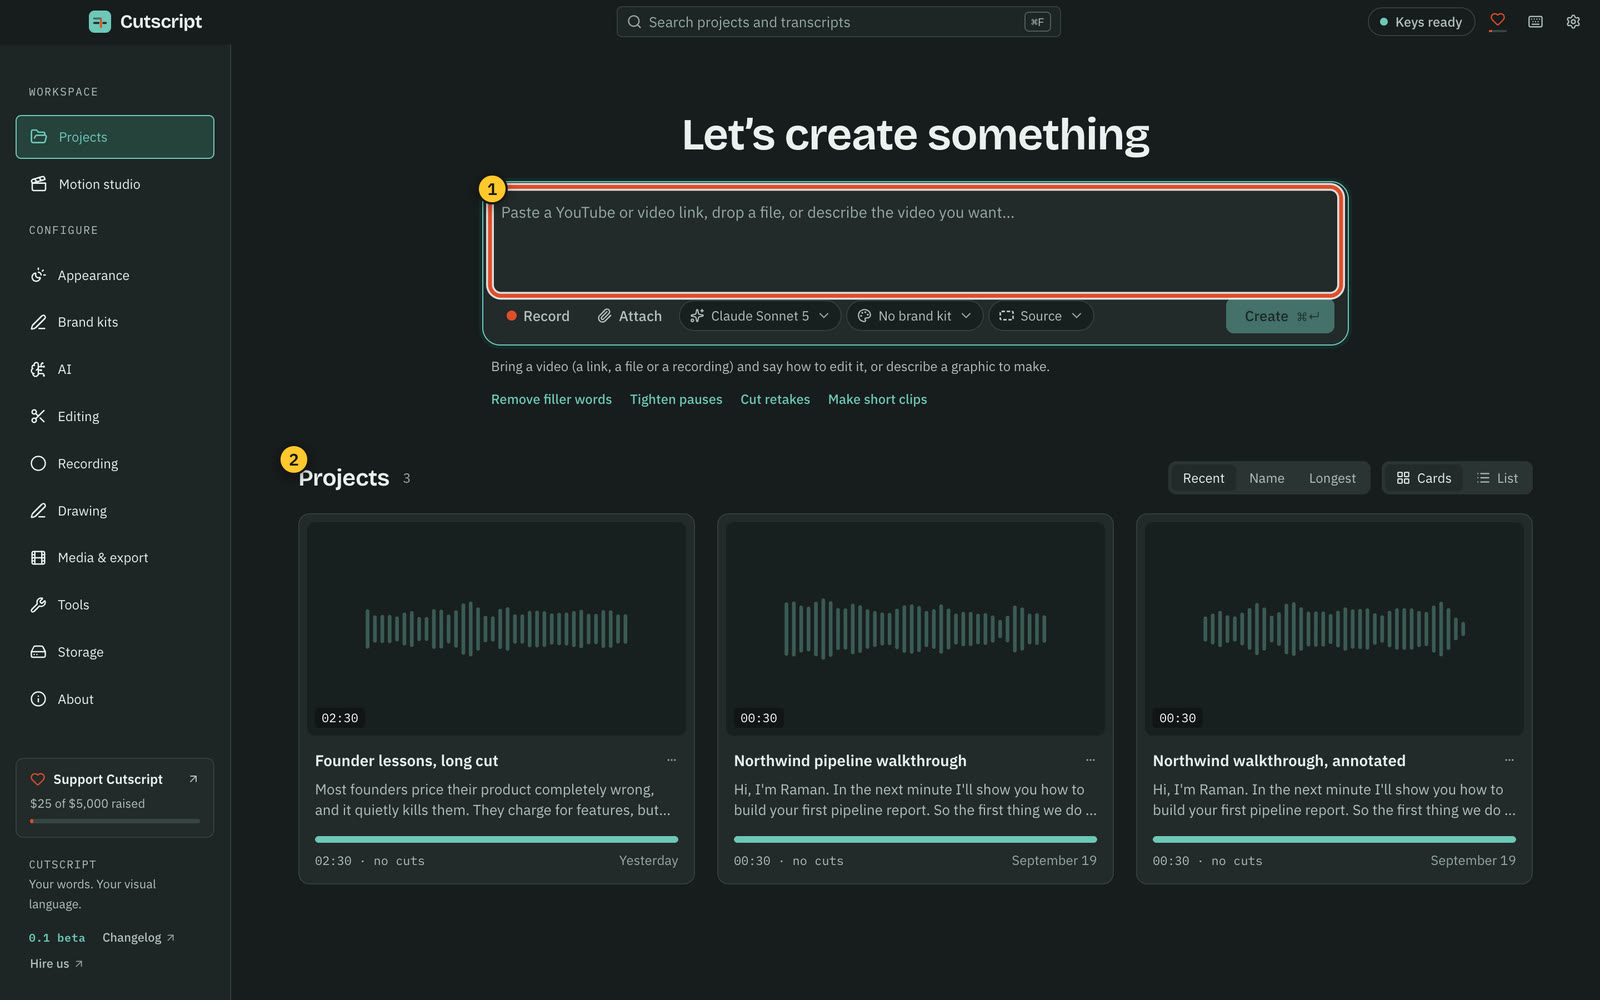Click the "$25 of $5,000 raised" text

pyautogui.click(x=87, y=803)
